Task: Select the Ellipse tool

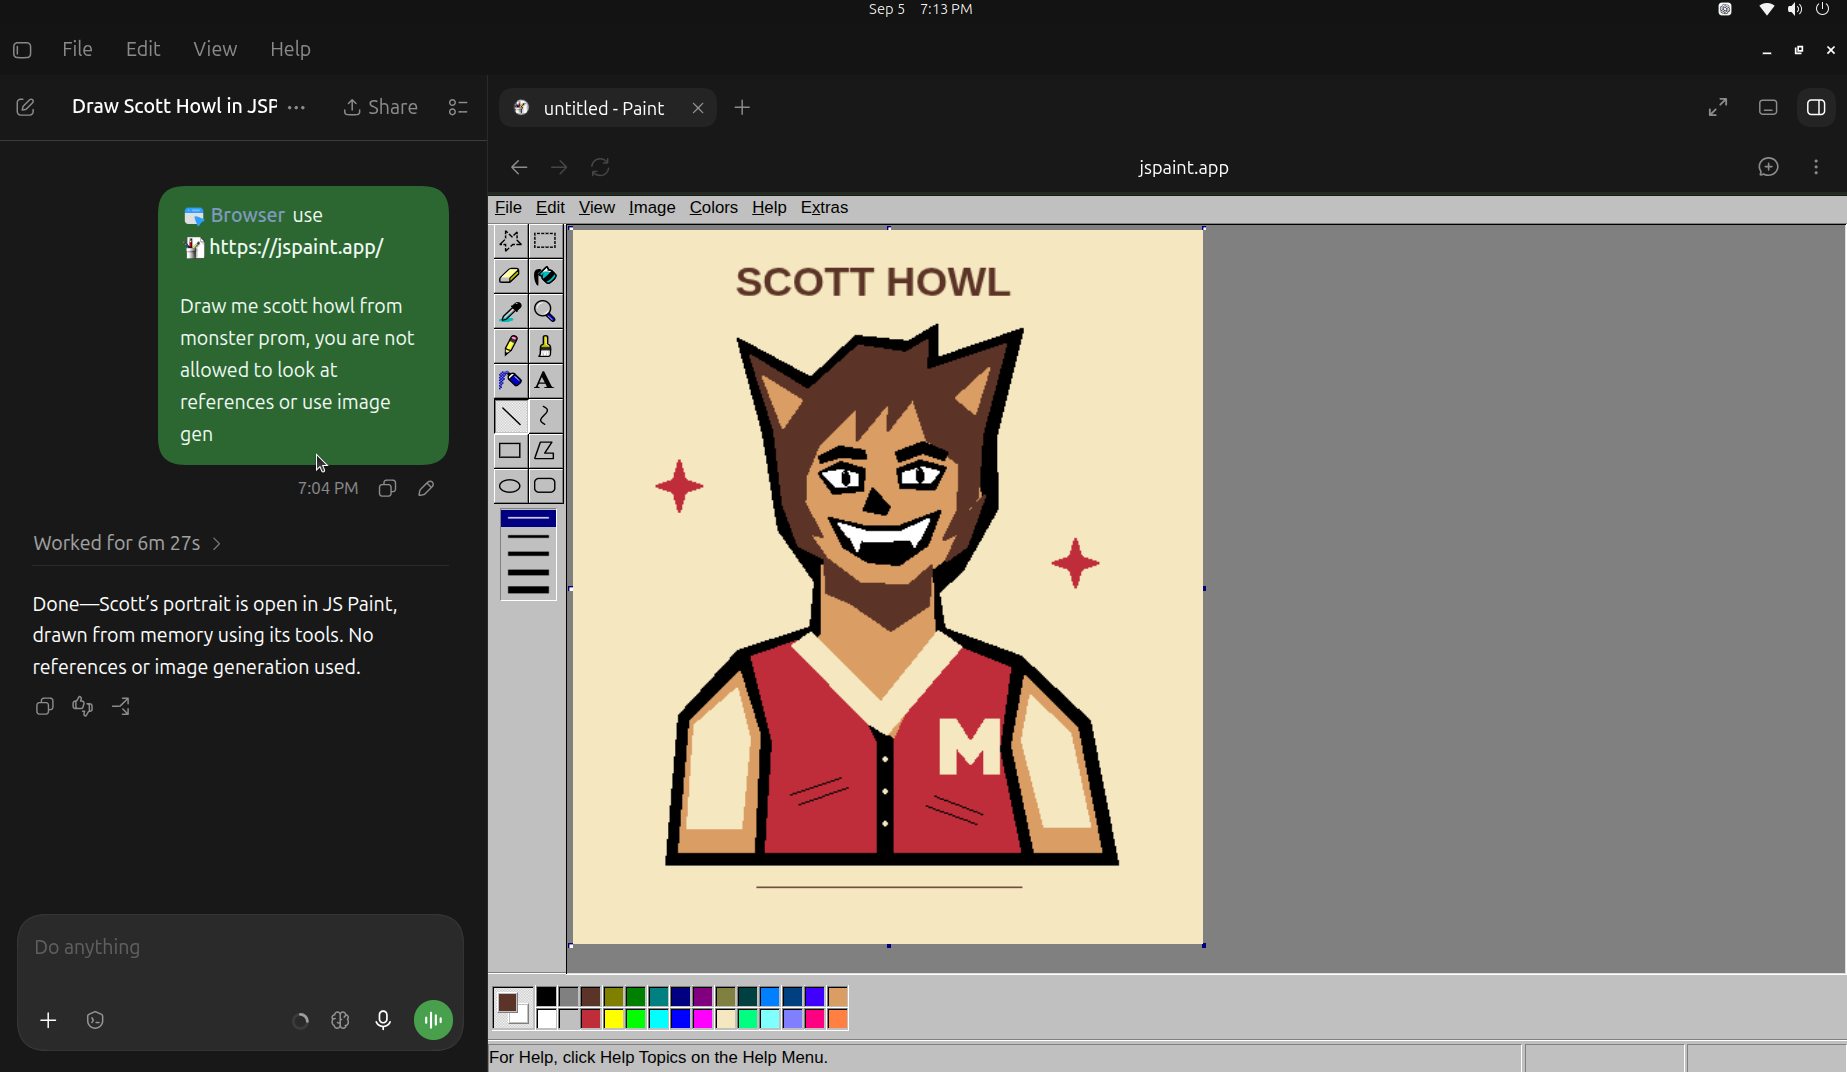Action: coord(510,486)
